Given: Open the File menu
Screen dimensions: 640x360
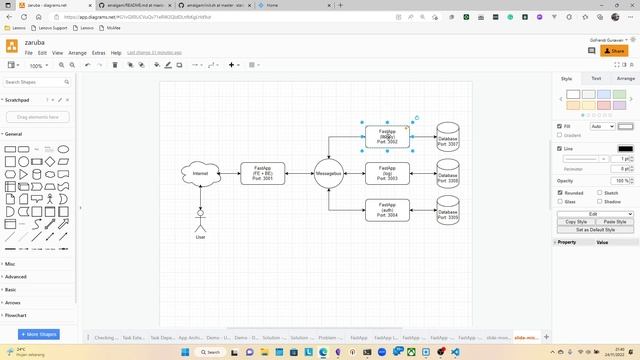Looking at the screenshot, I should tap(29, 53).
